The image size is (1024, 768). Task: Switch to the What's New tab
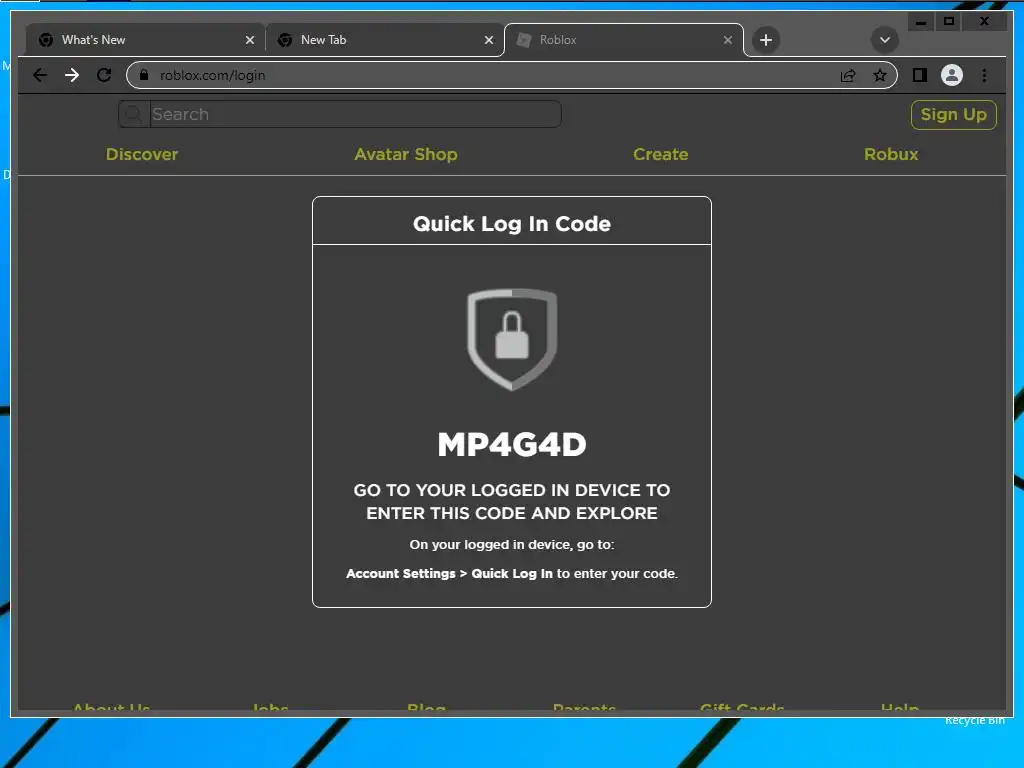144,40
